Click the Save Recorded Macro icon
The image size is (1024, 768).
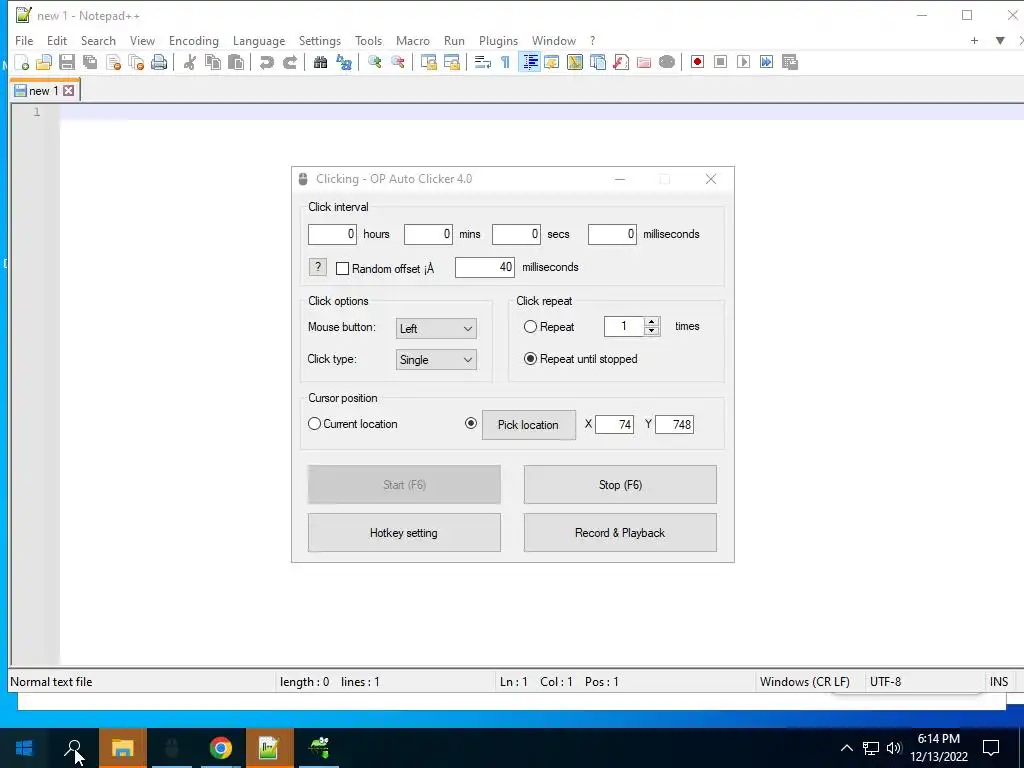tap(790, 62)
